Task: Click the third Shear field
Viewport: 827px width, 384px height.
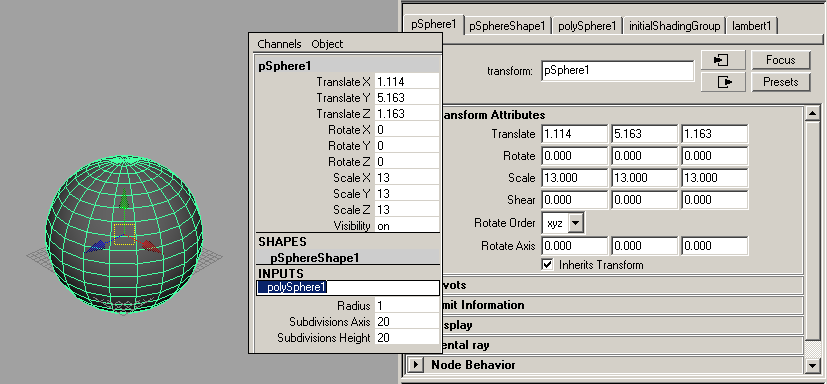Action: point(715,200)
